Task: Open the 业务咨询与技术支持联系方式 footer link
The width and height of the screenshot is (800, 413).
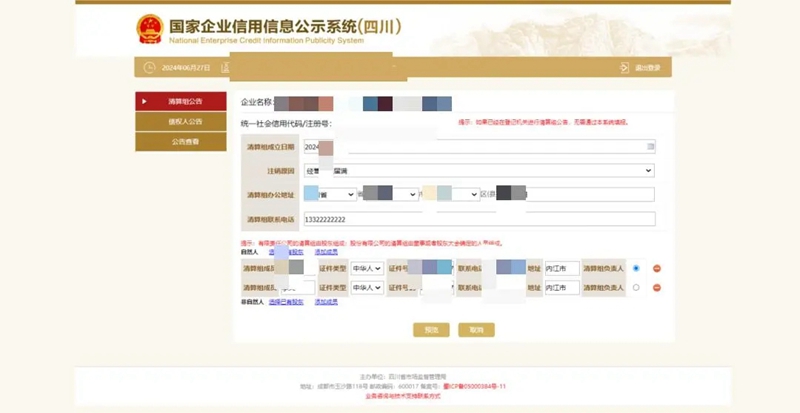Action: pos(403,396)
